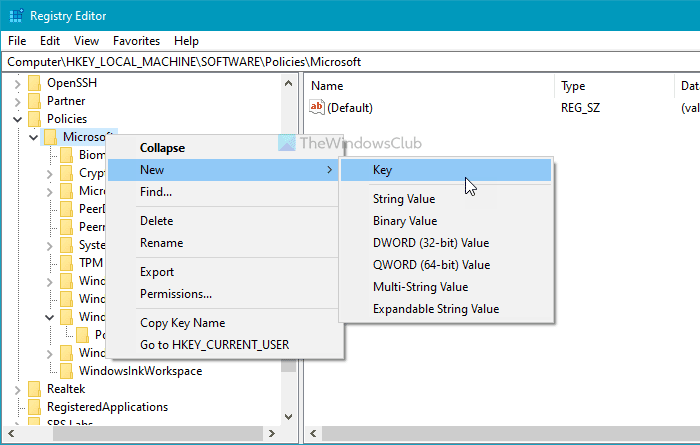Select the OpenSSH tree label

72,83
